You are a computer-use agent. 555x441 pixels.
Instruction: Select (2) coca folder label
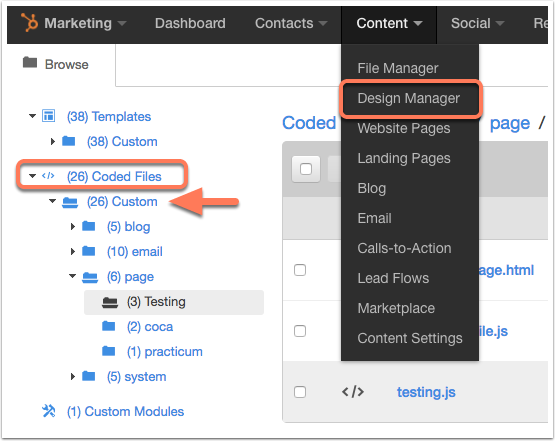tap(150, 327)
